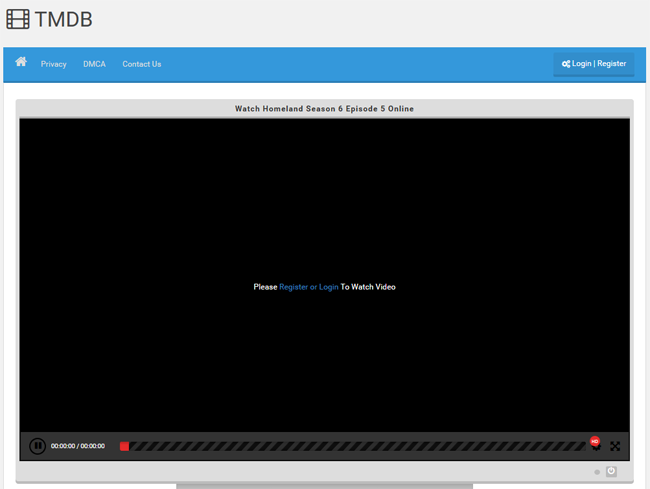Click the TMDB site title text

63,19
